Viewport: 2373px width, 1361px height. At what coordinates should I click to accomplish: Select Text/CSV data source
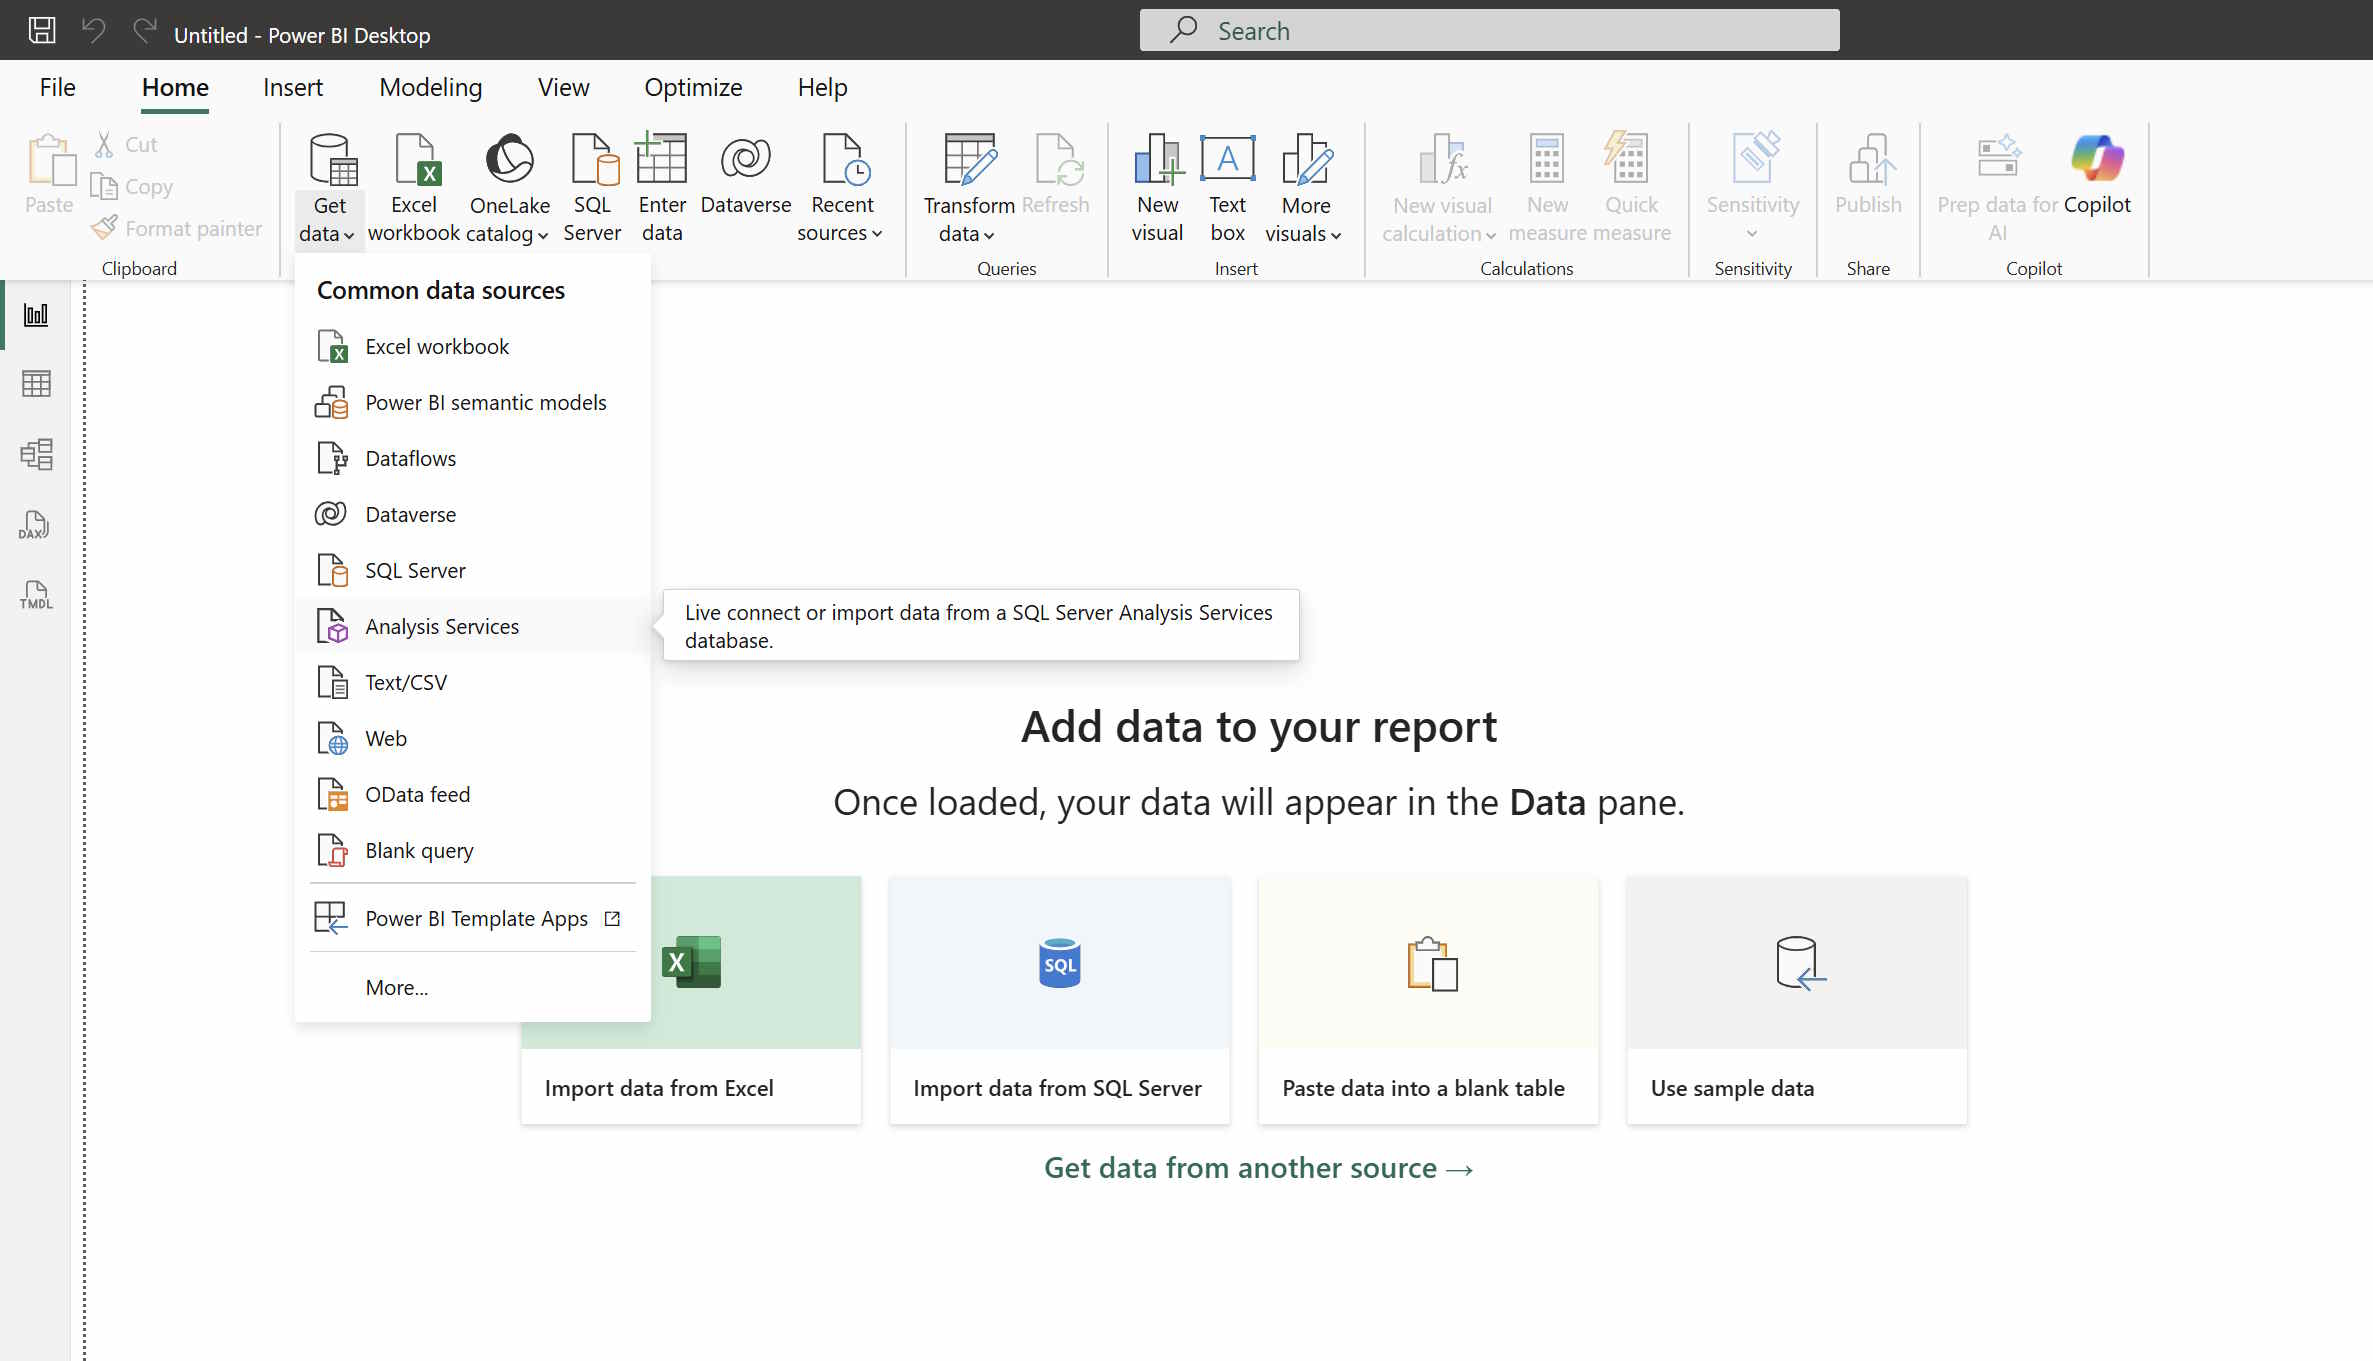[472, 683]
